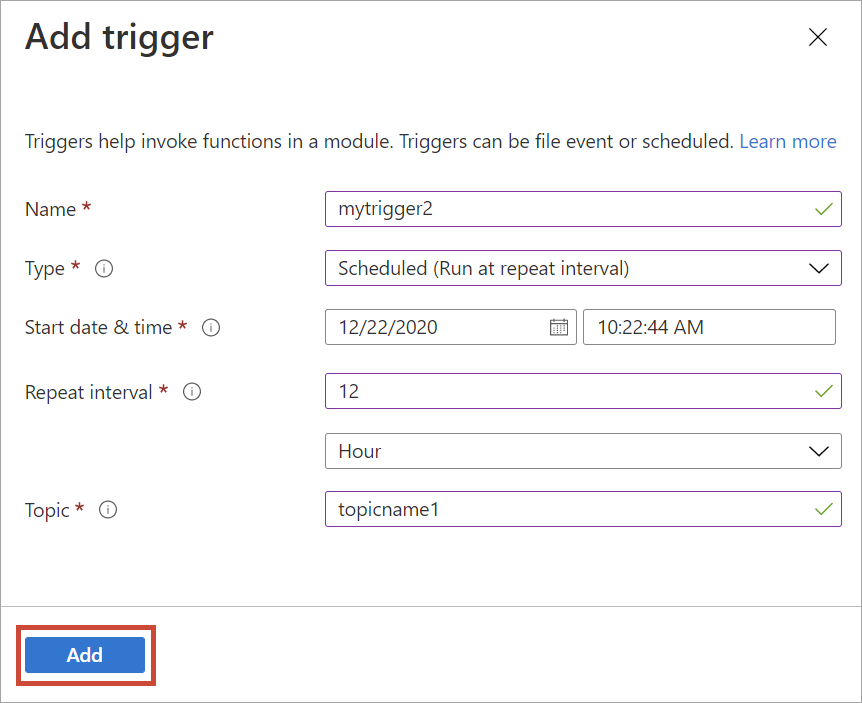Viewport: 862px width, 703px height.
Task: Click the chevron arrow on the Type combo box
Action: coord(819,268)
